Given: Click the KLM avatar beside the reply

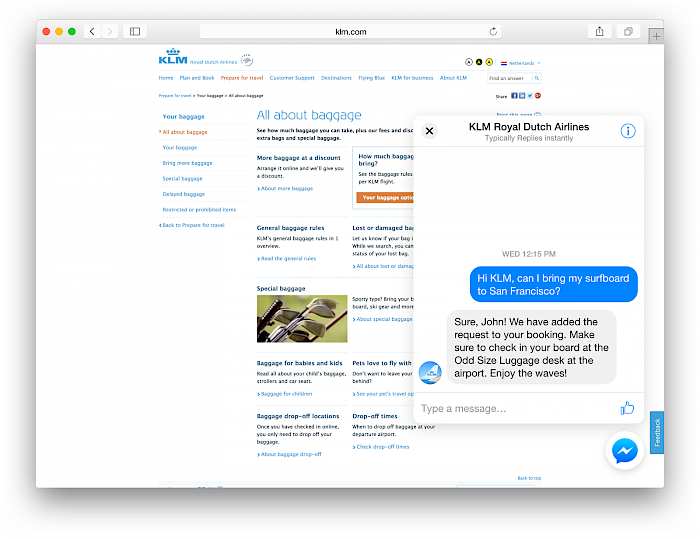Looking at the screenshot, I should tap(430, 372).
